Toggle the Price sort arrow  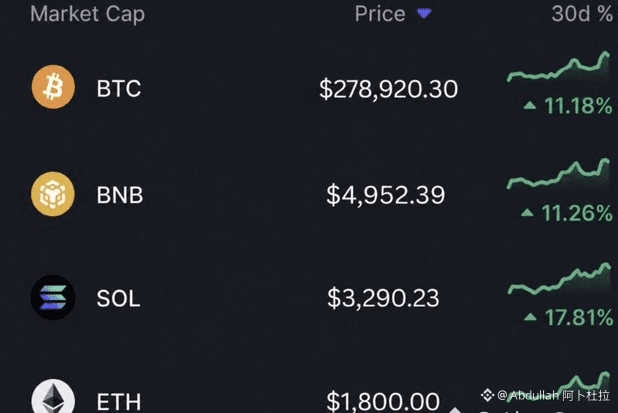424,14
